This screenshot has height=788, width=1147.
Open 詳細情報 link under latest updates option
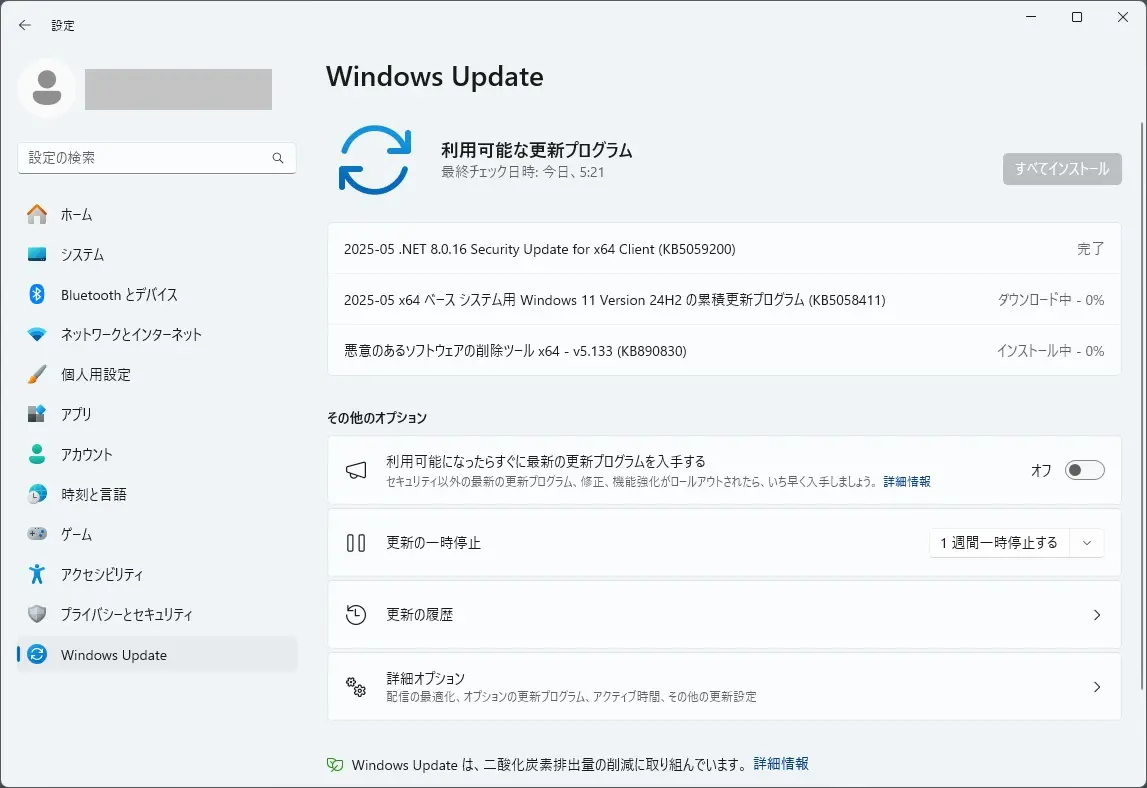click(907, 481)
